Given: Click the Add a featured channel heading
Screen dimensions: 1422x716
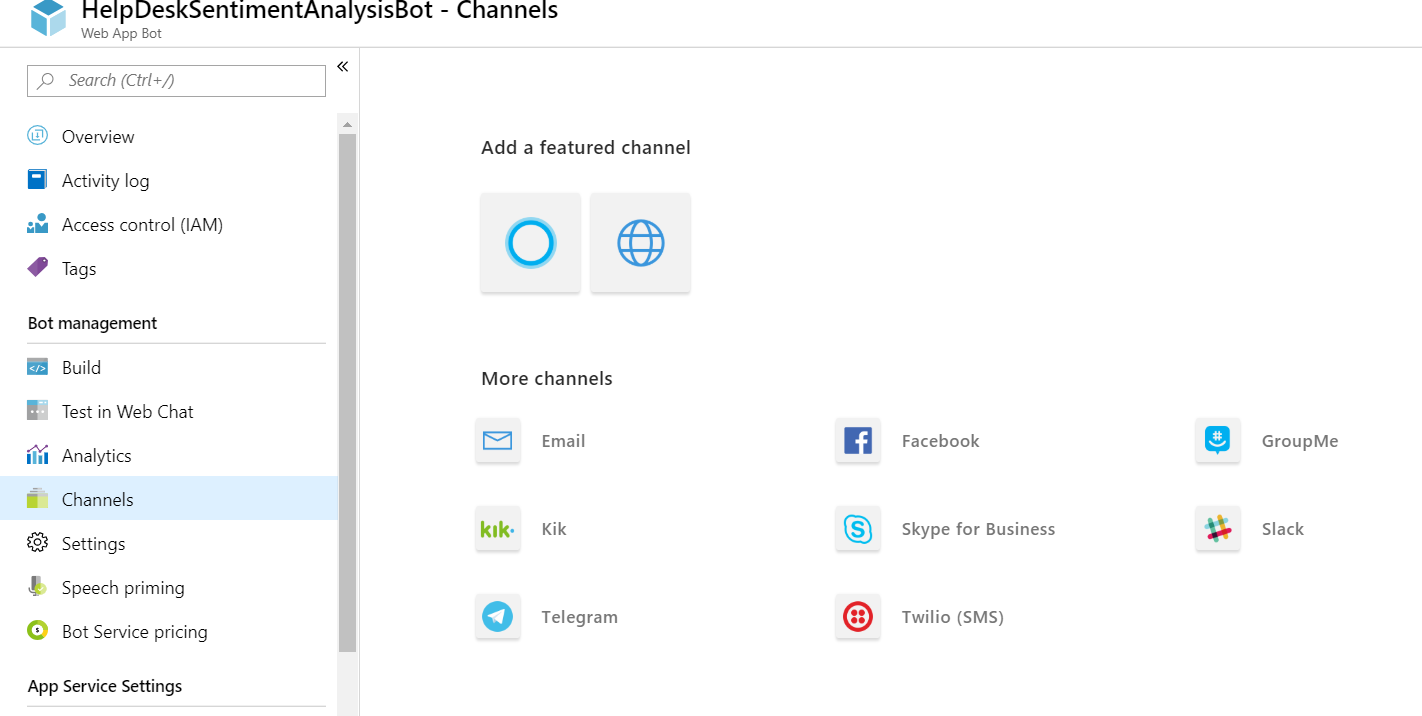Looking at the screenshot, I should [586, 148].
